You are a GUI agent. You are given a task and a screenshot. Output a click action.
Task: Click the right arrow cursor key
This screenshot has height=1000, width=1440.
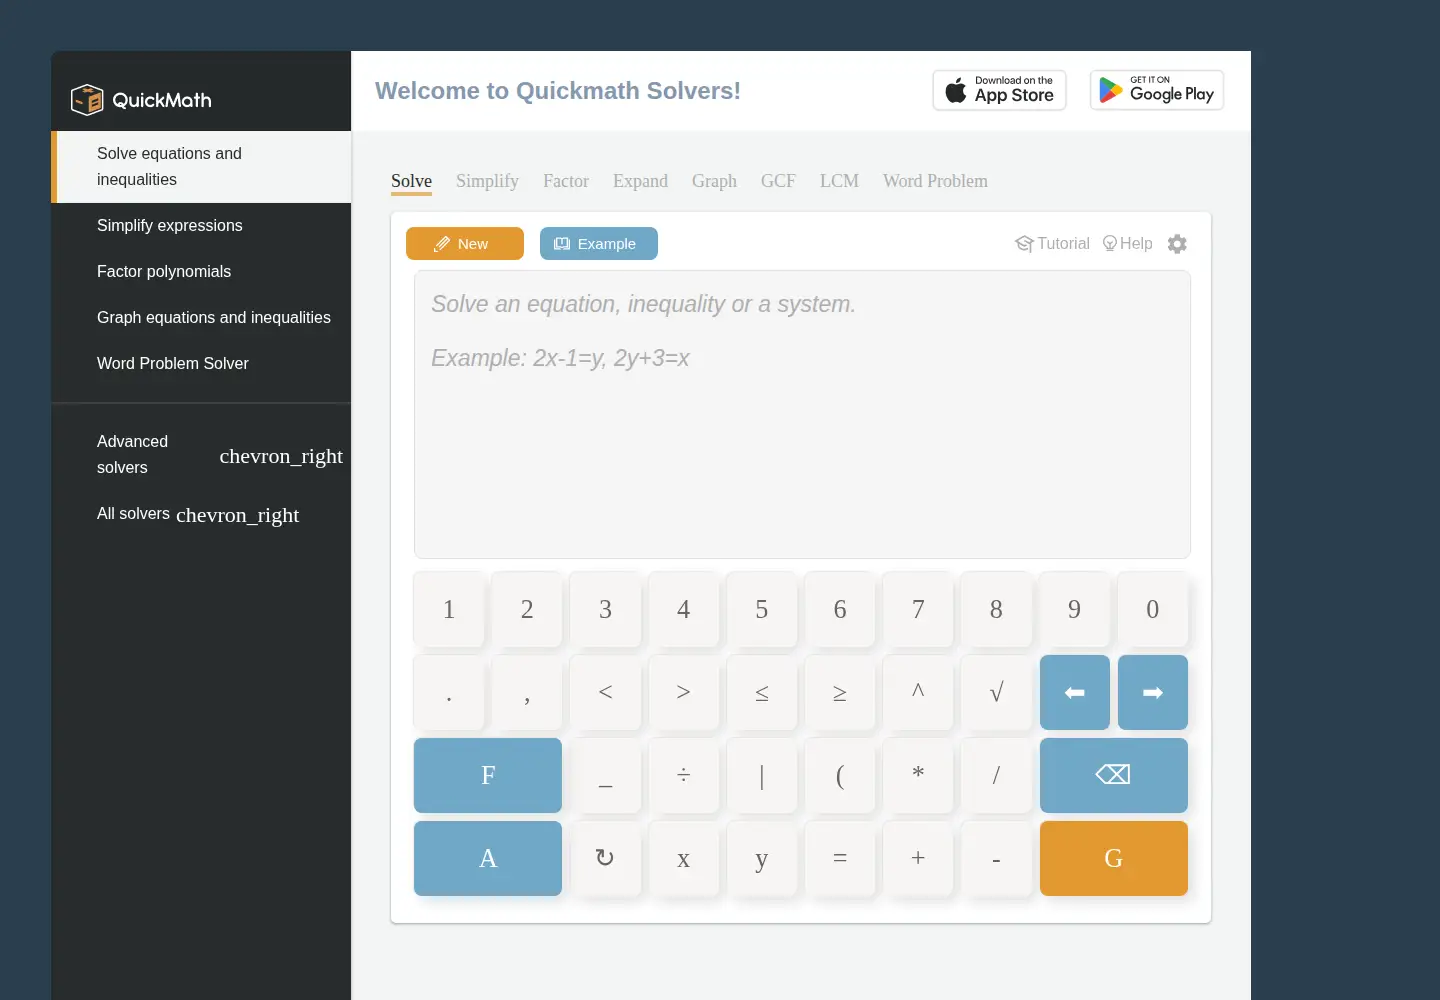click(1153, 692)
